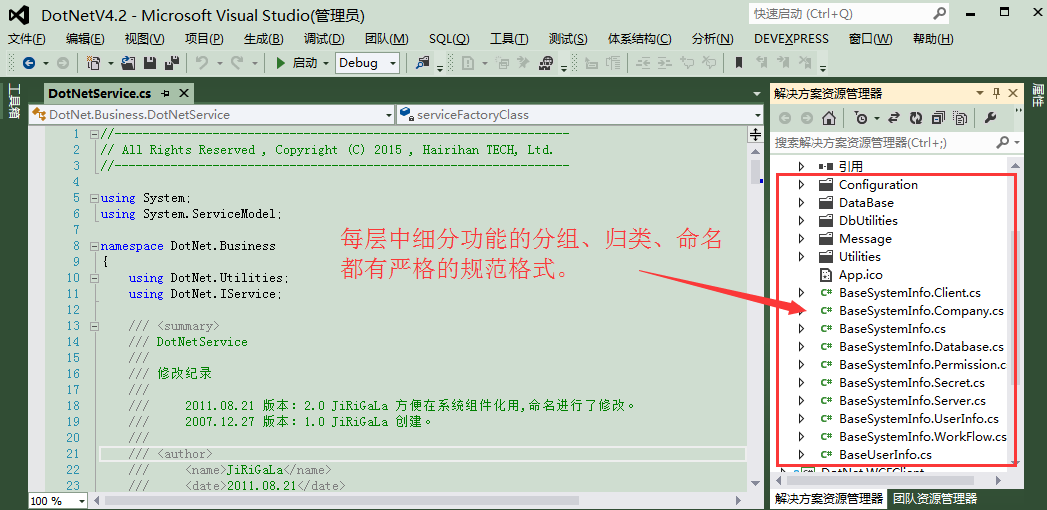This screenshot has width=1047, height=510.
Task: Click the Save toolbar icon
Action: tap(150, 63)
